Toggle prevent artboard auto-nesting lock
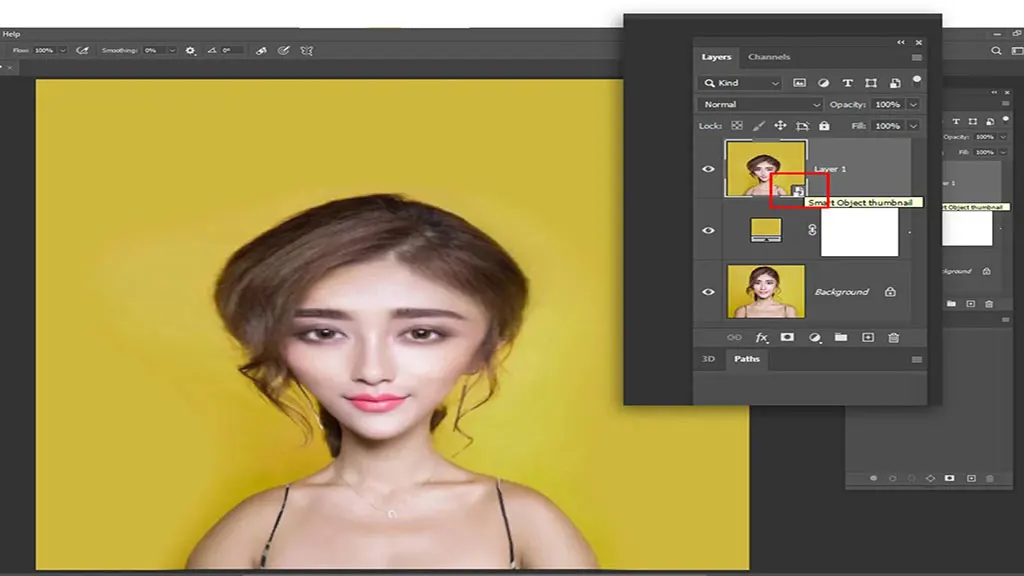Viewport: 1024px width, 576px height. click(x=803, y=125)
